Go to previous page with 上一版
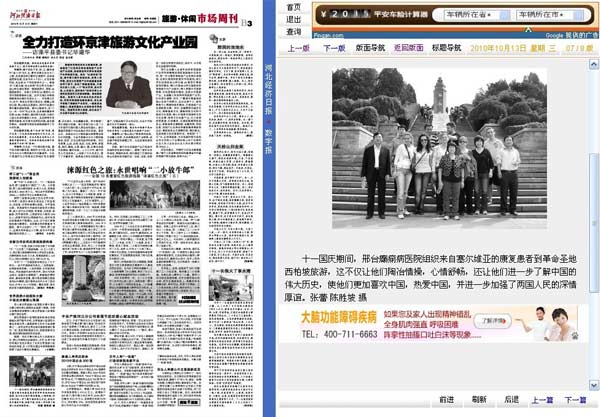 click(x=299, y=48)
